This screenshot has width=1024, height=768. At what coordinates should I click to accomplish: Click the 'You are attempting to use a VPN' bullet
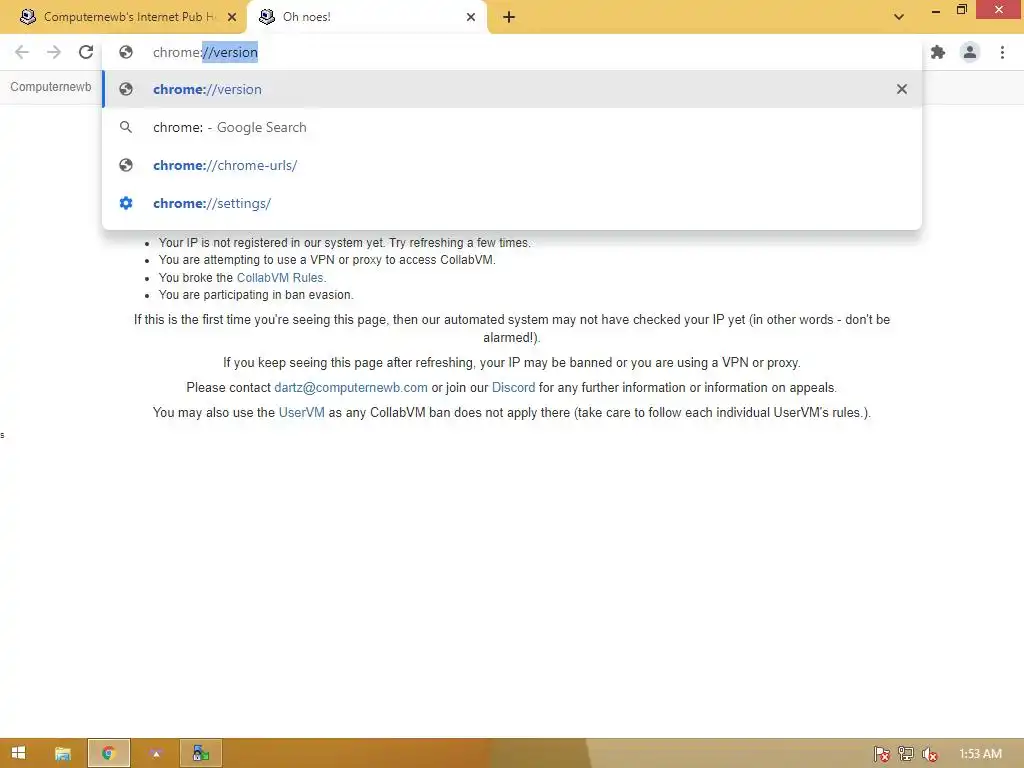point(327,260)
